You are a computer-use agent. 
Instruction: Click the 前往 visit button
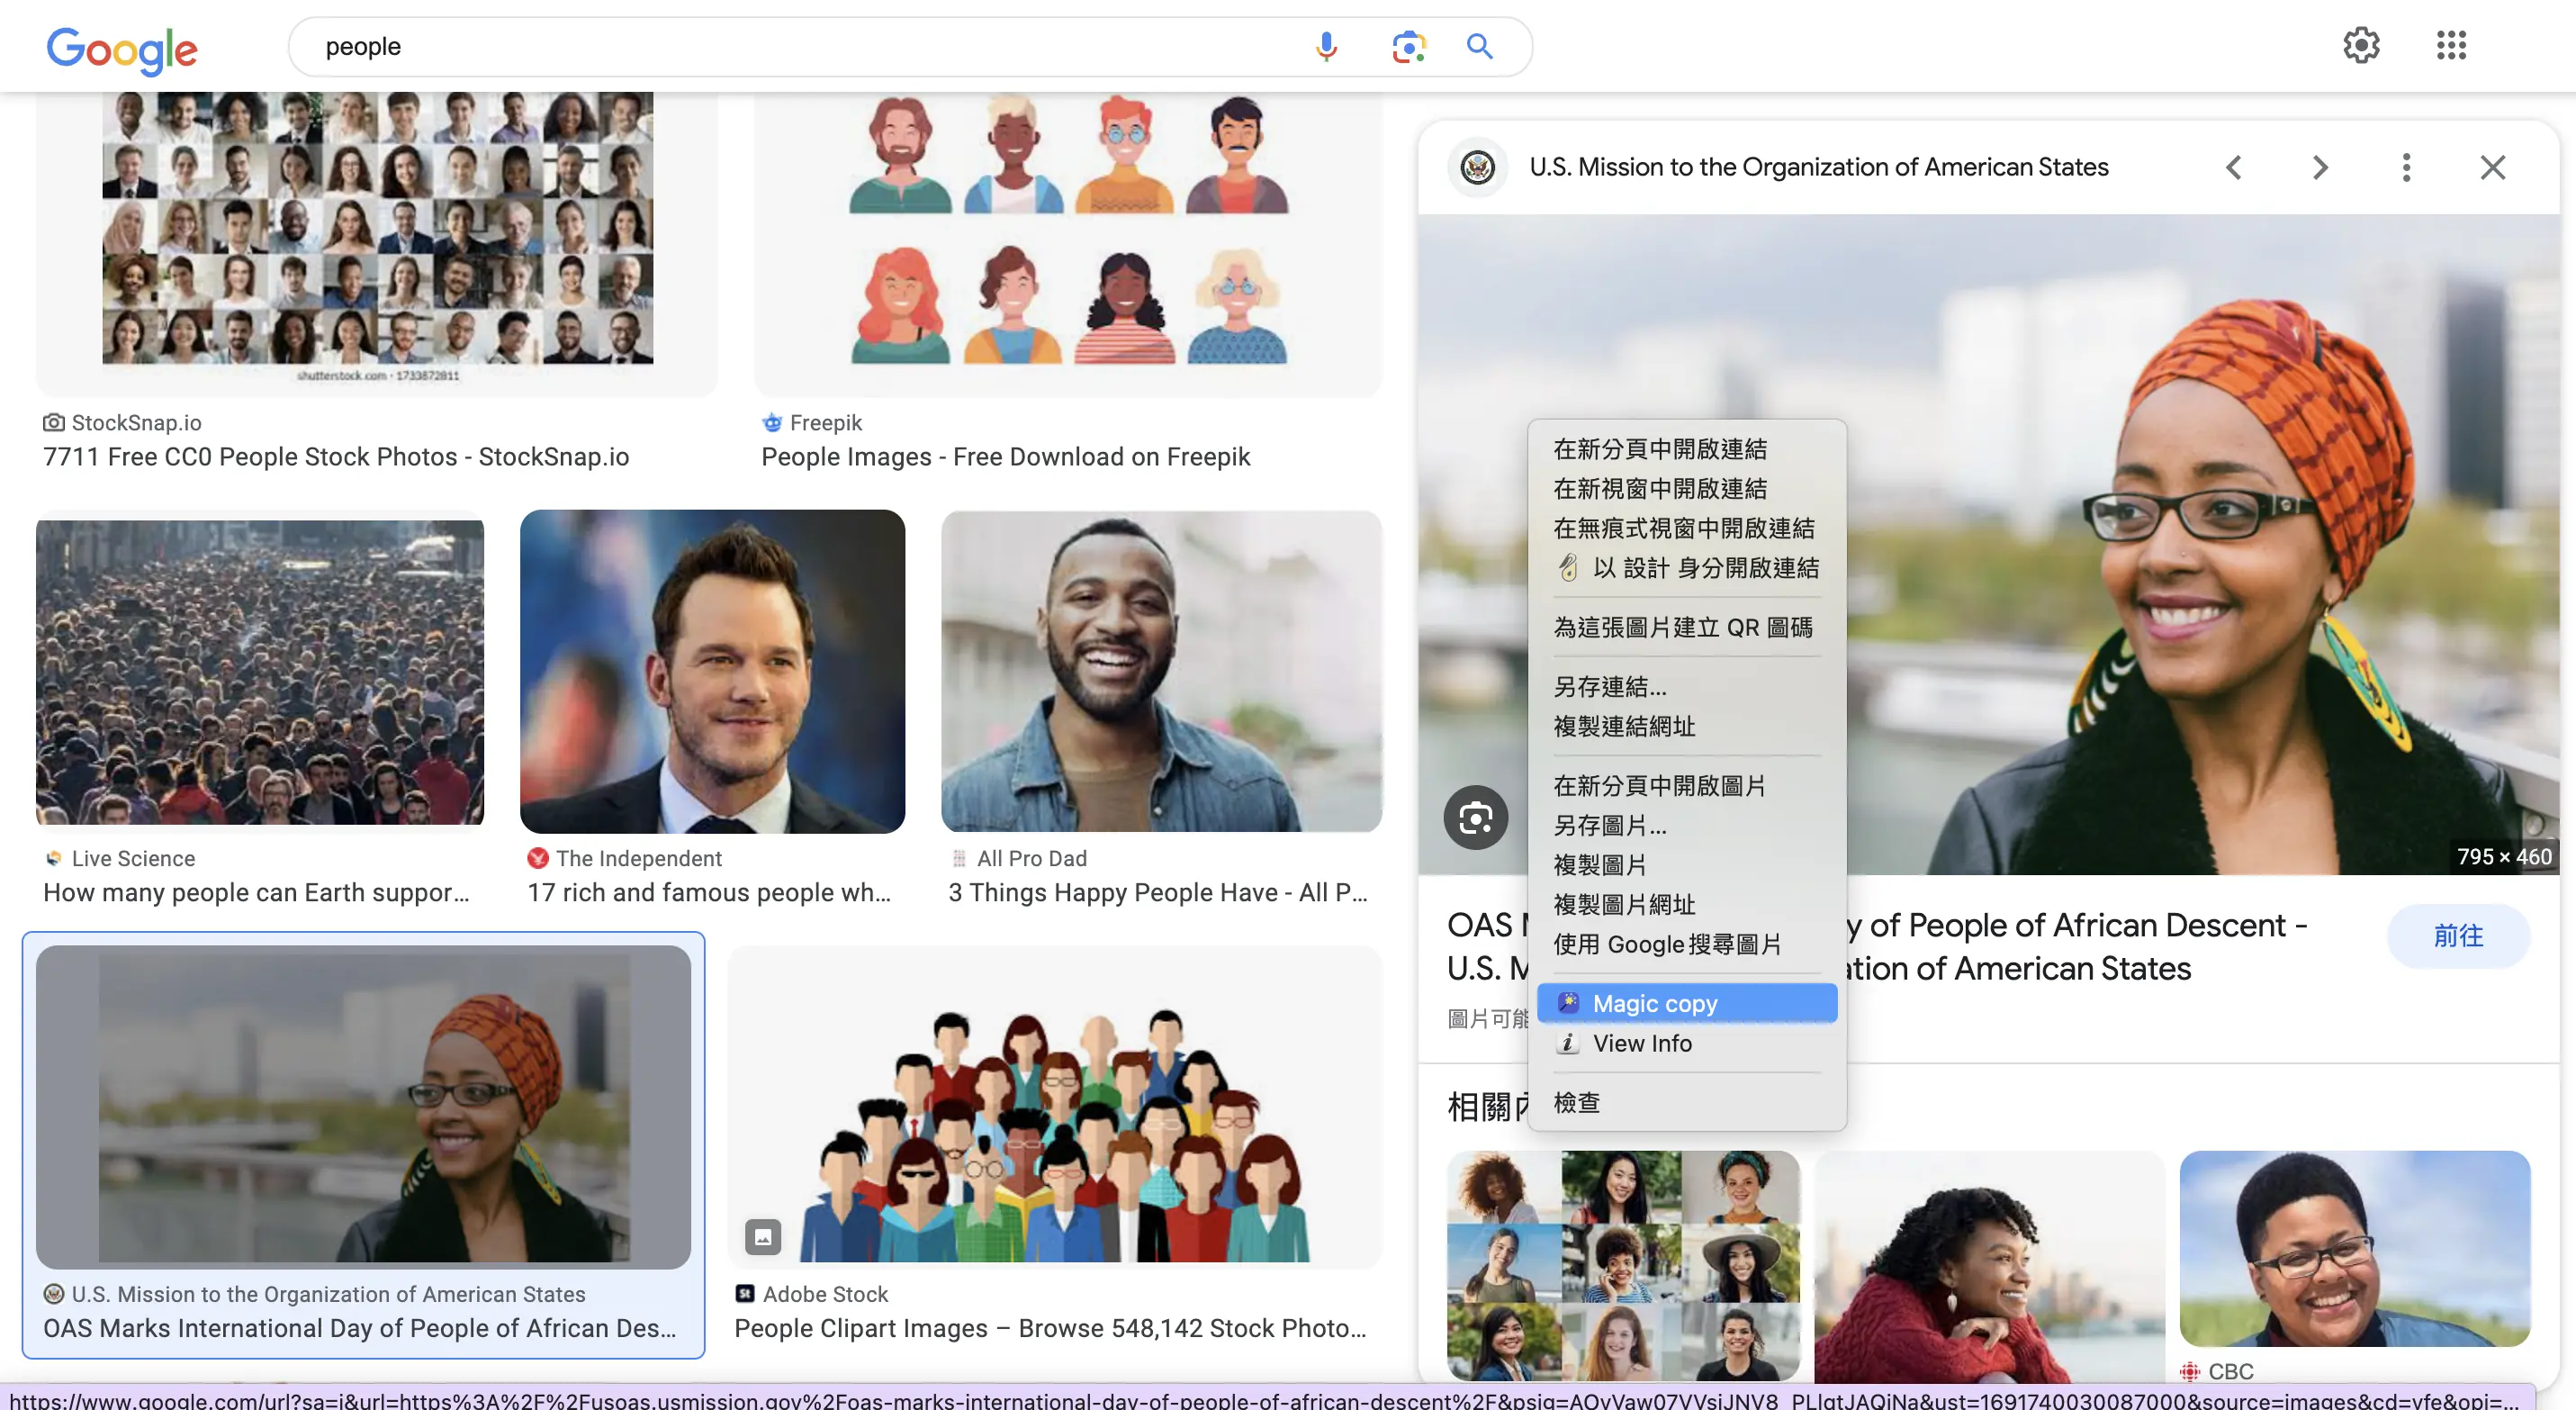point(2457,936)
